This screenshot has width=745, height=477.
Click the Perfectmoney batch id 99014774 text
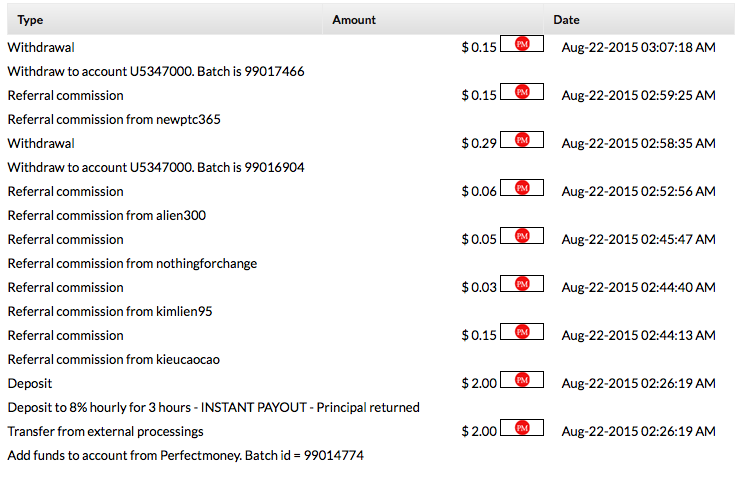[x=185, y=456]
